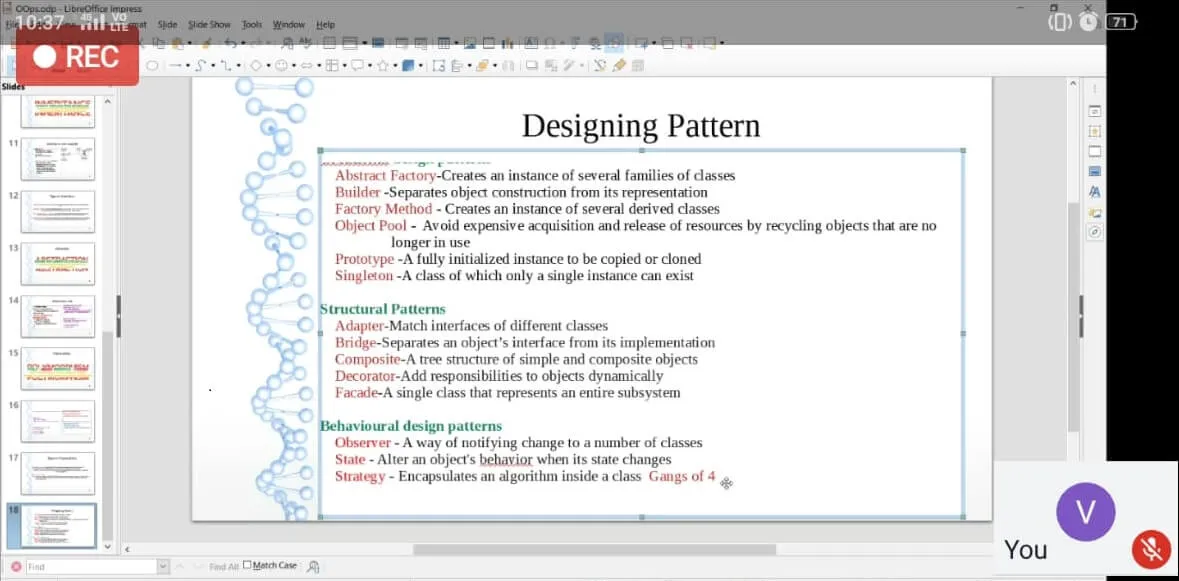Viewport: 1179px width, 581px height.
Task: Open sidebar Properties deck
Action: click(1095, 110)
